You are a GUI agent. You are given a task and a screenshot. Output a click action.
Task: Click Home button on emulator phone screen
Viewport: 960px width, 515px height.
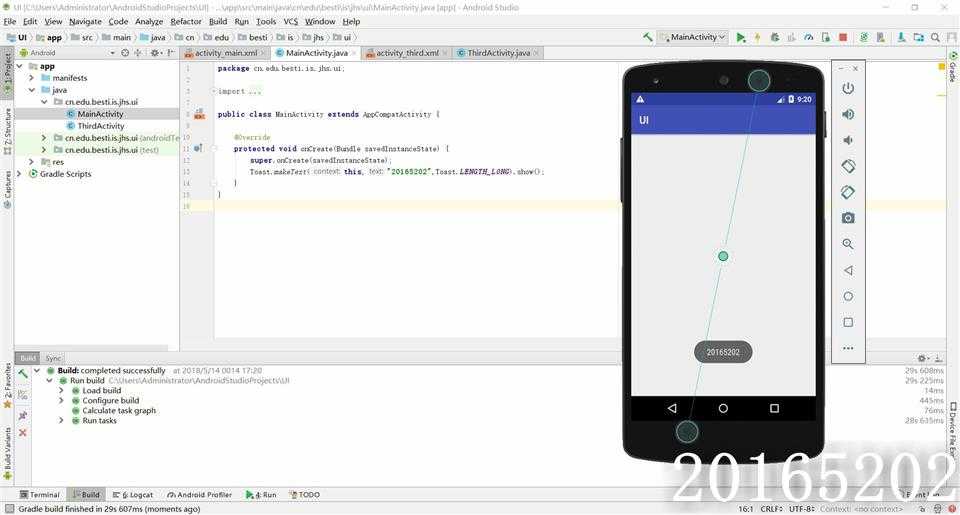[723, 408]
